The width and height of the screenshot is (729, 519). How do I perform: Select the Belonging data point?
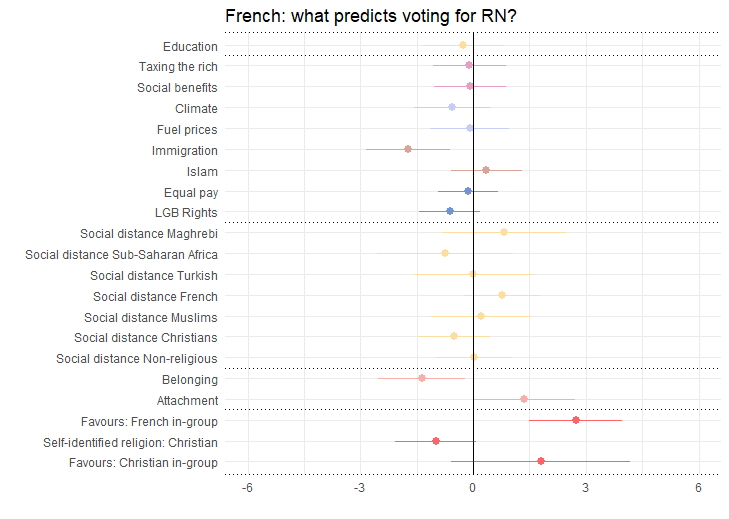click(x=422, y=378)
